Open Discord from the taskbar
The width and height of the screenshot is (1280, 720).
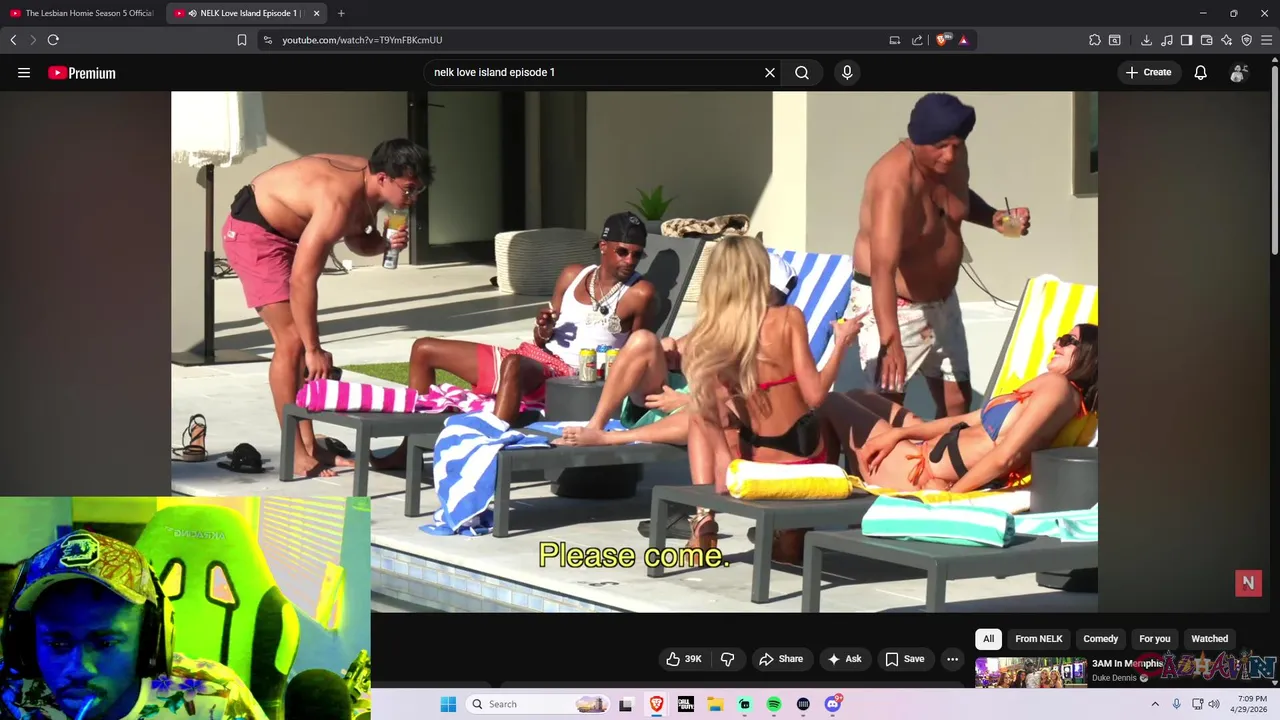[x=833, y=704]
